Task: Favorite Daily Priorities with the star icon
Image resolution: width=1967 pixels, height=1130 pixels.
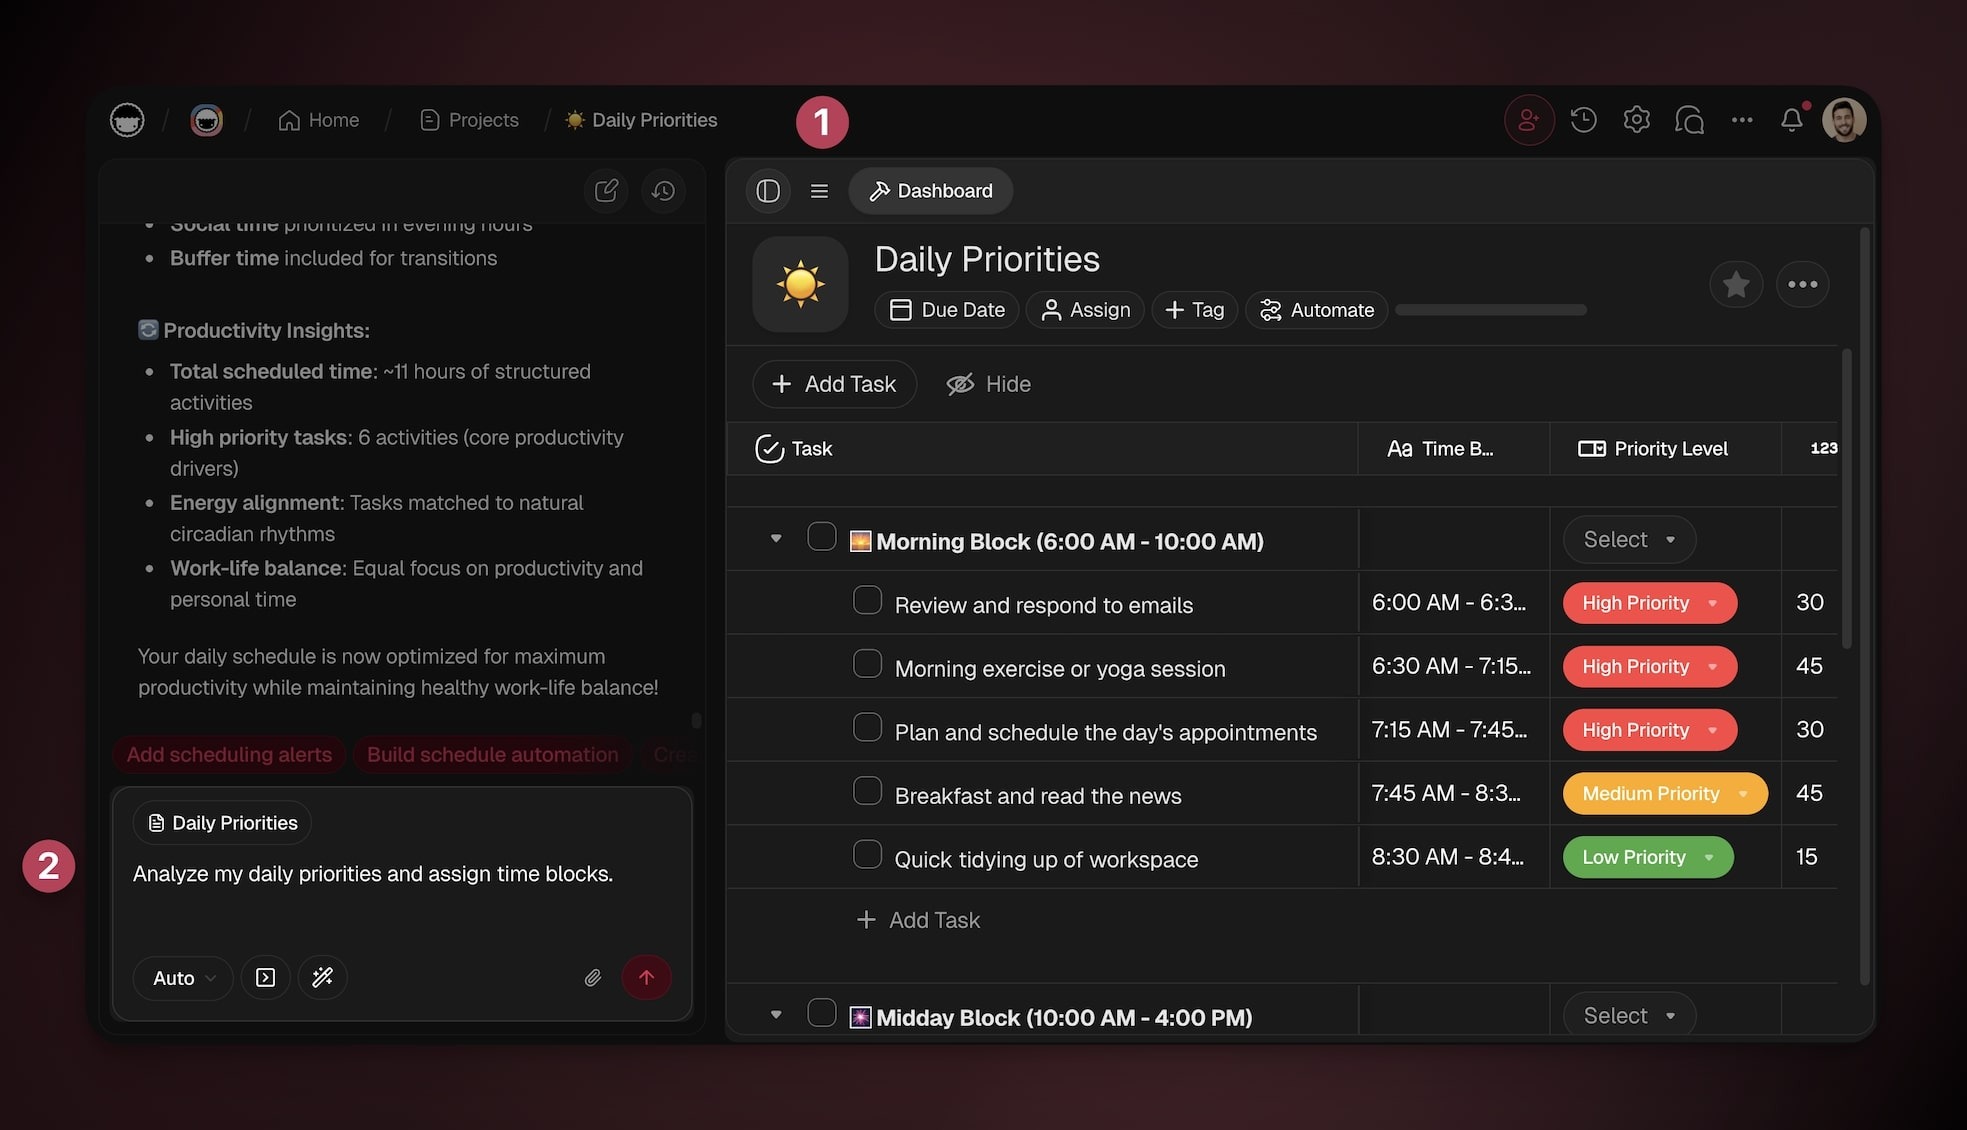Action: click(x=1736, y=285)
